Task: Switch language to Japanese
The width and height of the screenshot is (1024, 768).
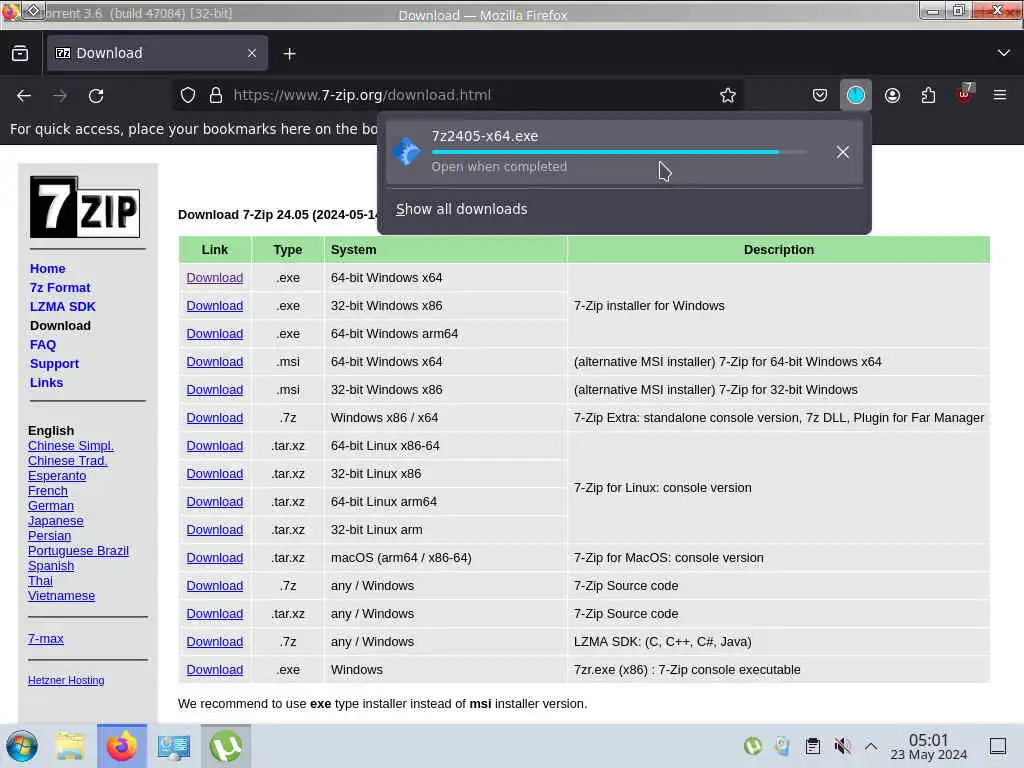Action: pyautogui.click(x=56, y=520)
